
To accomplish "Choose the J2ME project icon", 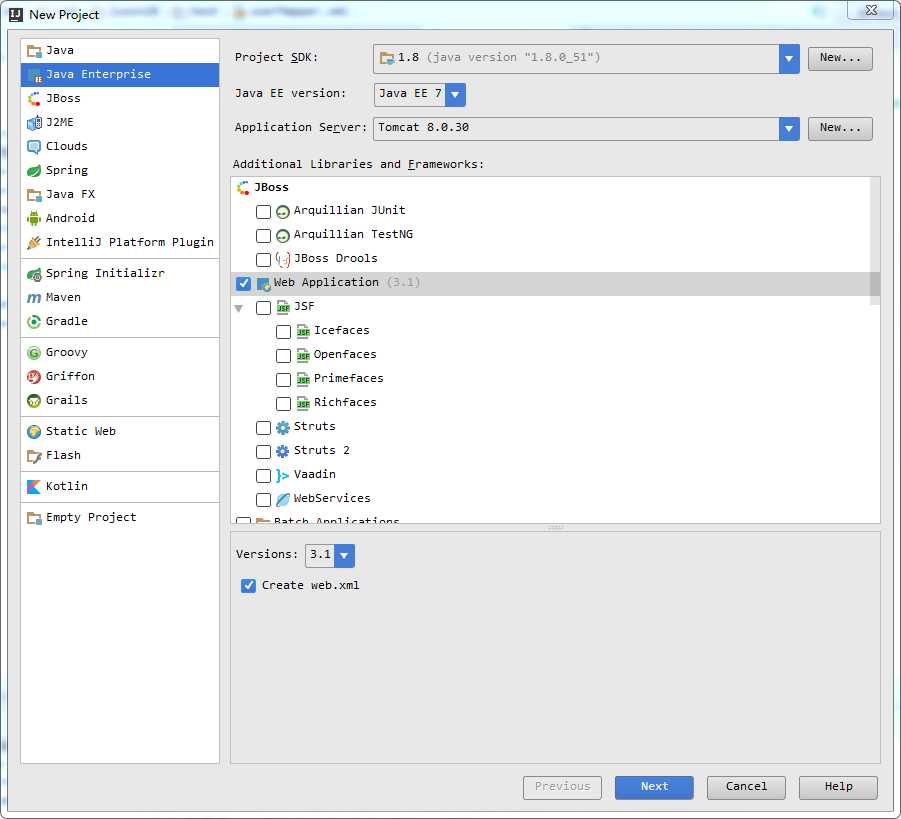I will (34, 122).
